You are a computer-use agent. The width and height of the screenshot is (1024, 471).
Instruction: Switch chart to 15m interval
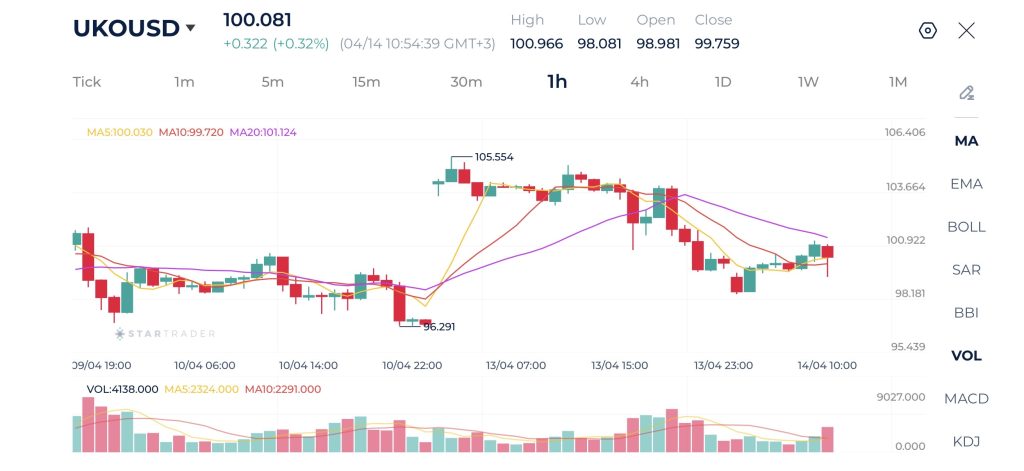[366, 82]
